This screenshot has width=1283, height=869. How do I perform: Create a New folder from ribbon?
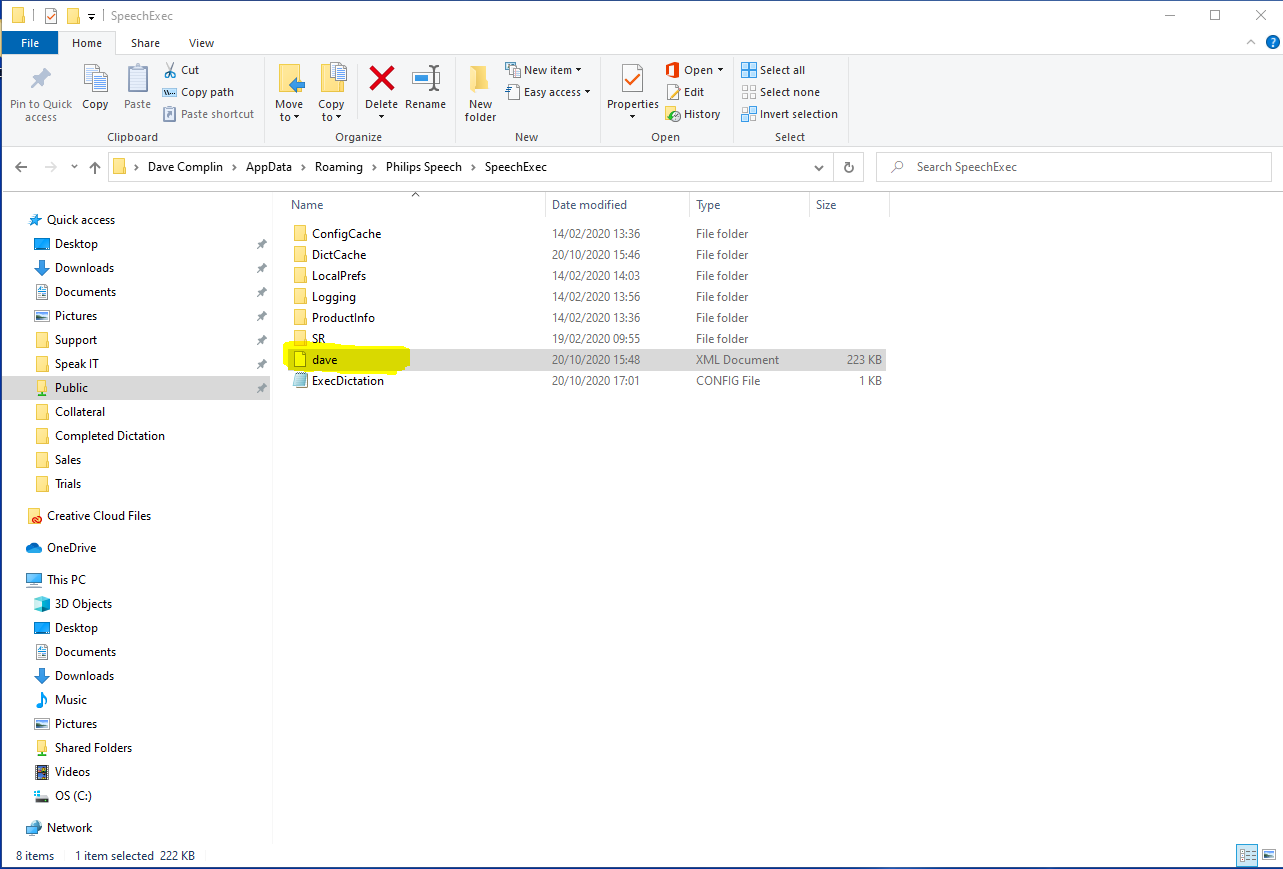pos(480,93)
